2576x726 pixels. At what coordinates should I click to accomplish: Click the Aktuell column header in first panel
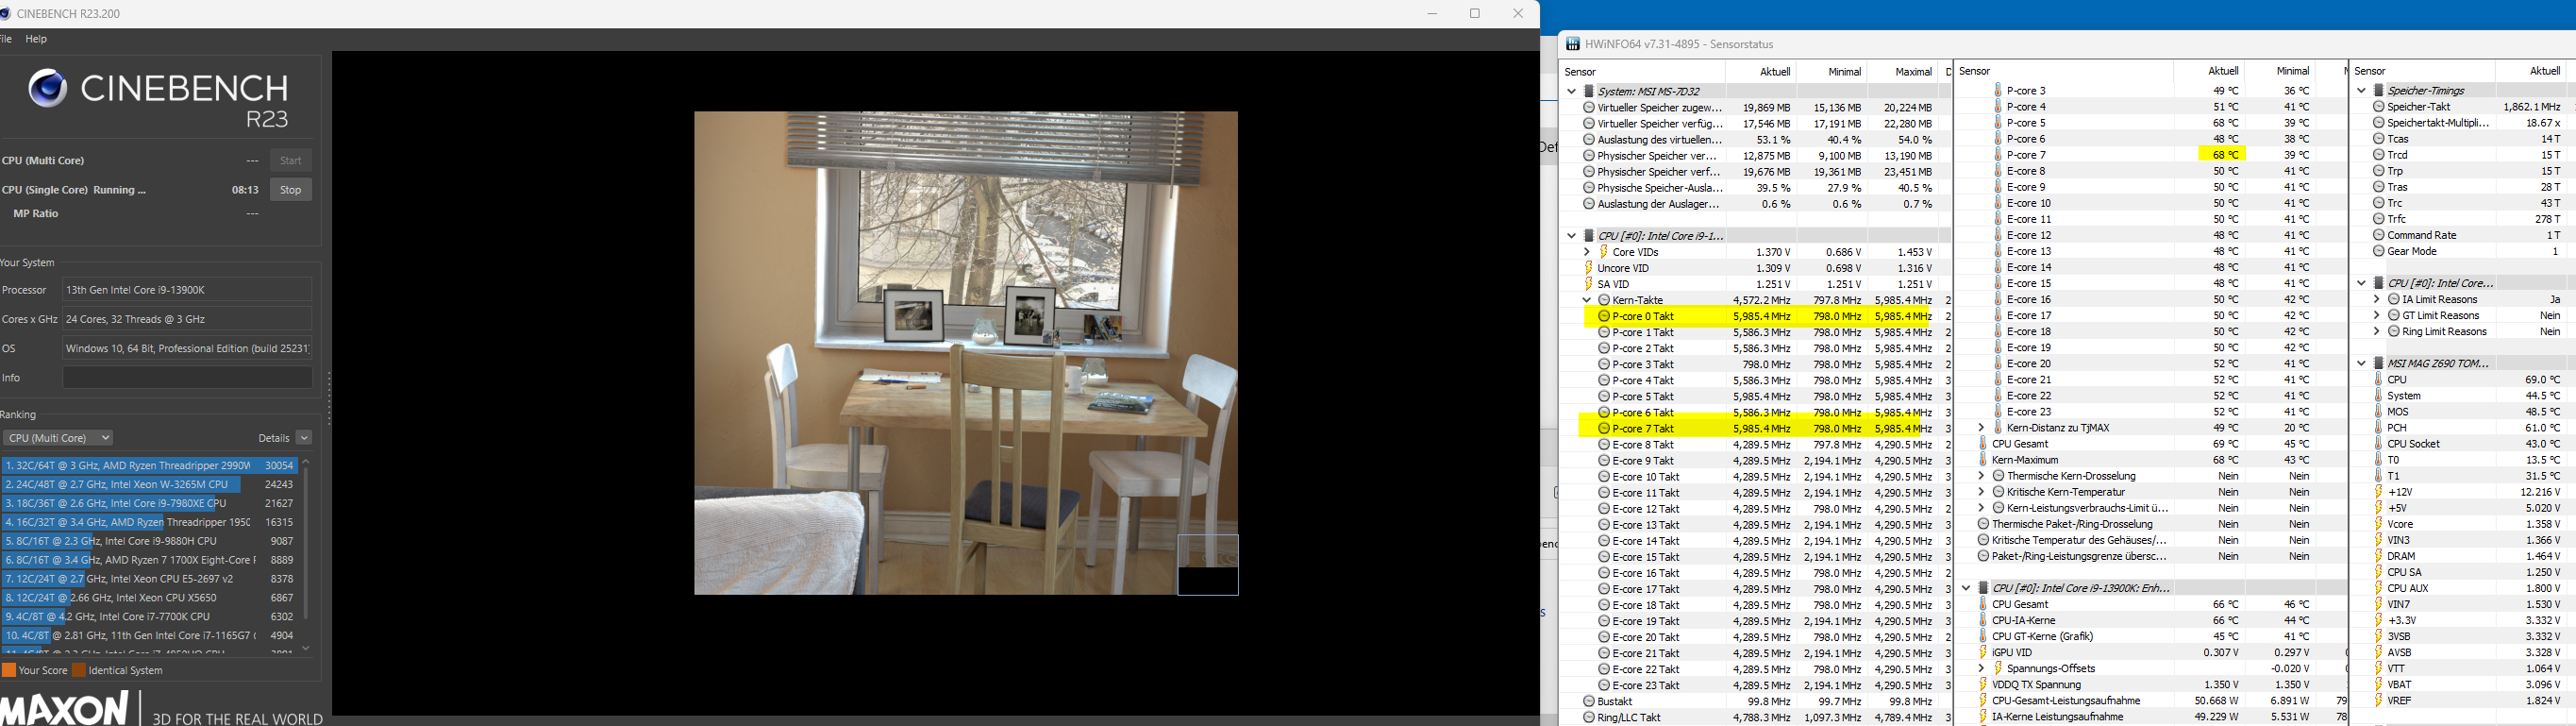point(1775,72)
